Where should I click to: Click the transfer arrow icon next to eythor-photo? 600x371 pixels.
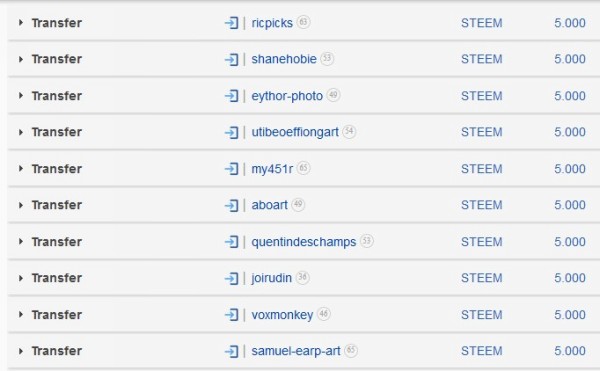coord(232,96)
